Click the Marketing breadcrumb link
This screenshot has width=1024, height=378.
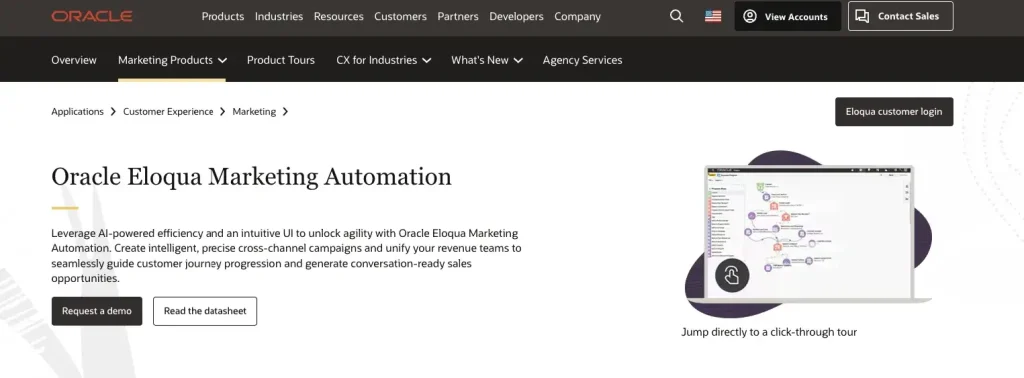[x=254, y=112]
